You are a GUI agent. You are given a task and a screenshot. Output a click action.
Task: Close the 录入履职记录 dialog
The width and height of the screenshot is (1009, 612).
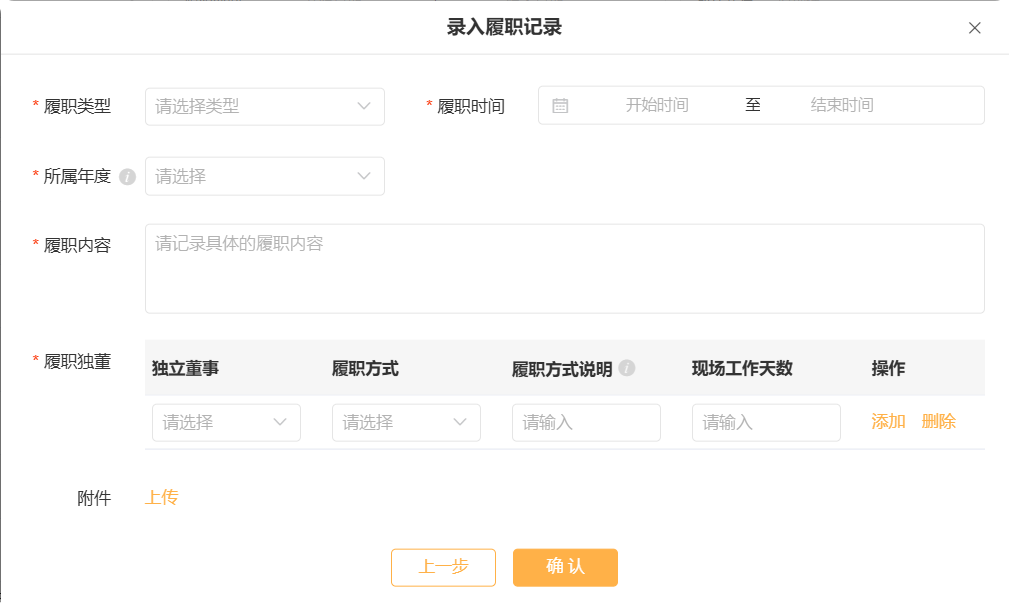[x=974, y=28]
